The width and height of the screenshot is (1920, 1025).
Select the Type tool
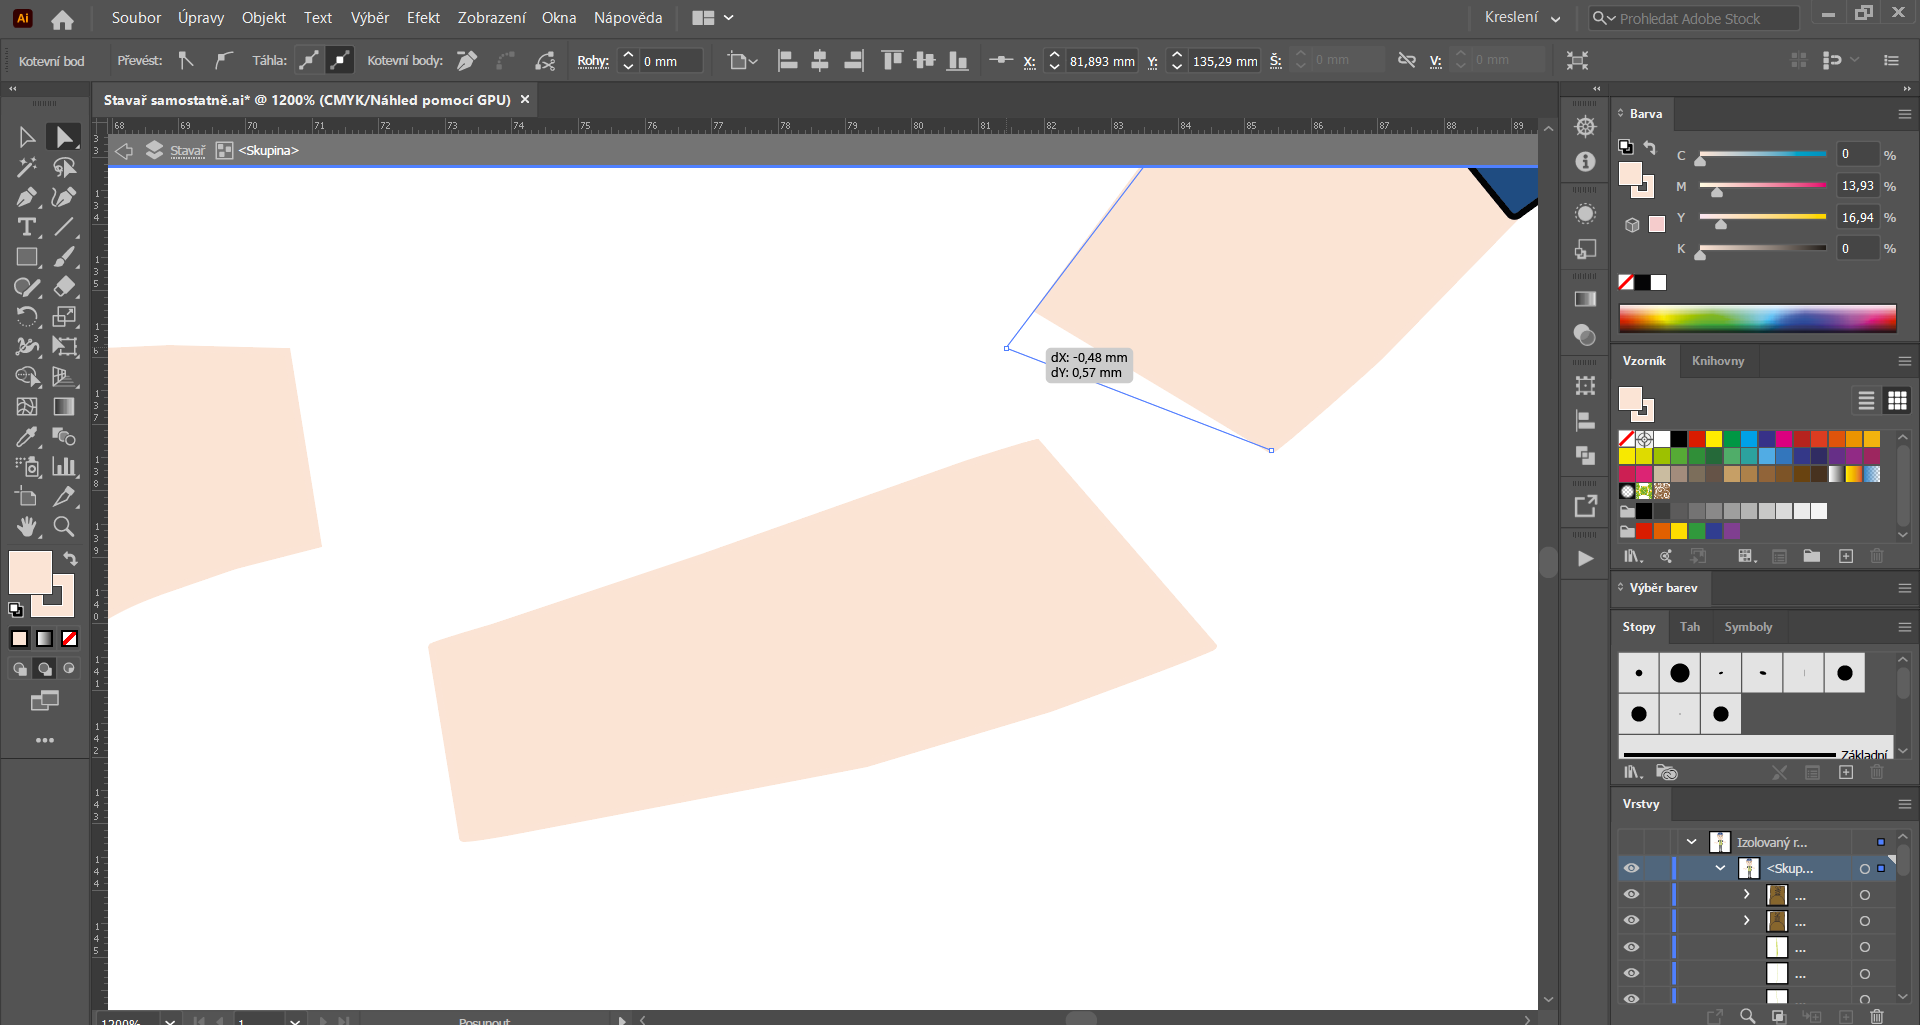pyautogui.click(x=25, y=227)
